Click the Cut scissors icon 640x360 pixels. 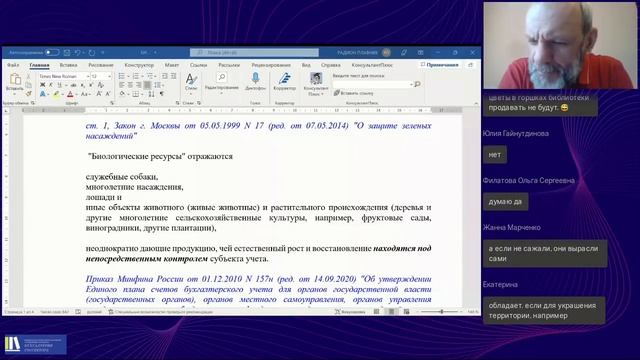pos(28,76)
